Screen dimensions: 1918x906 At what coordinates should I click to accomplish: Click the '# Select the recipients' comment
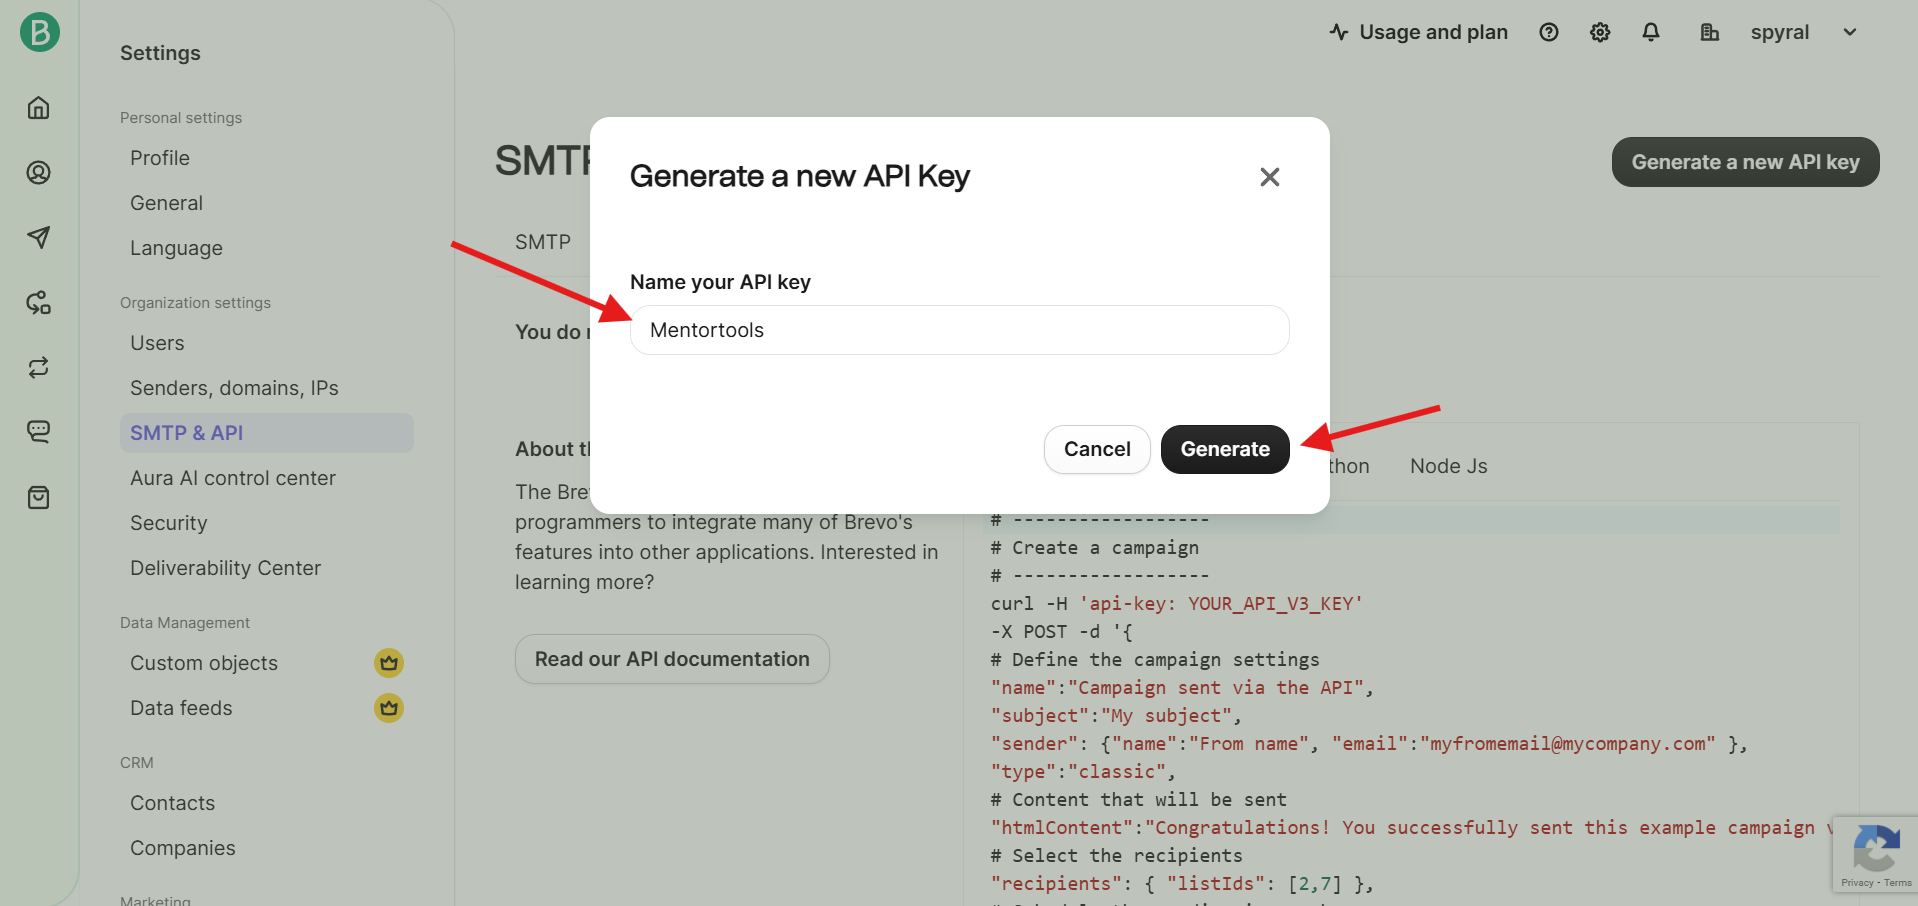coord(1117,856)
